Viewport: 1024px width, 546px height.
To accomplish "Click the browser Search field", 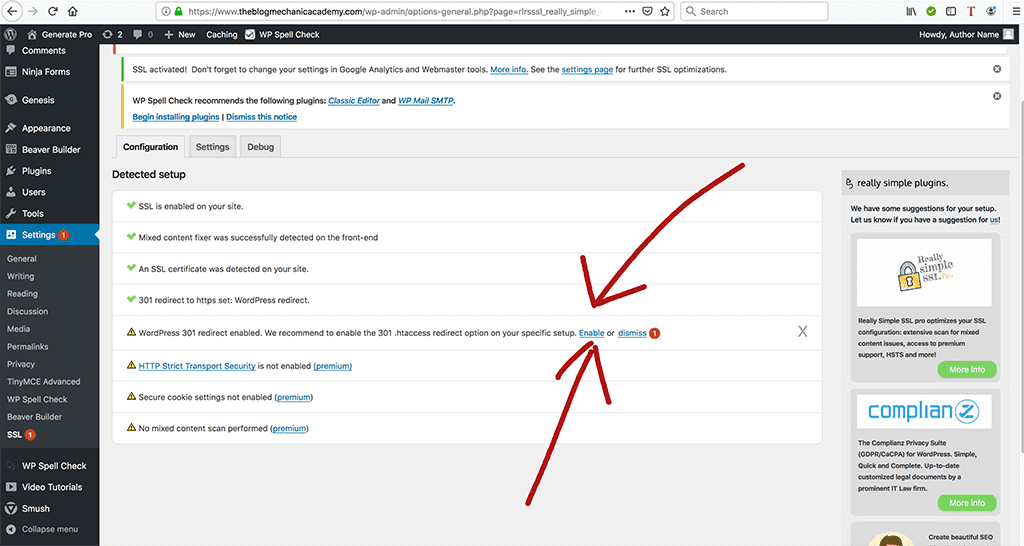I will click(760, 11).
